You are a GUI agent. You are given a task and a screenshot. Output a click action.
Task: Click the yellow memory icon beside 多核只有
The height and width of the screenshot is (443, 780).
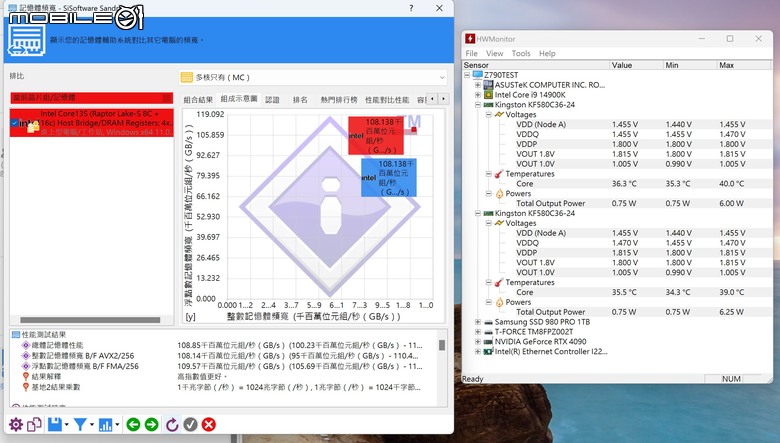click(187, 78)
